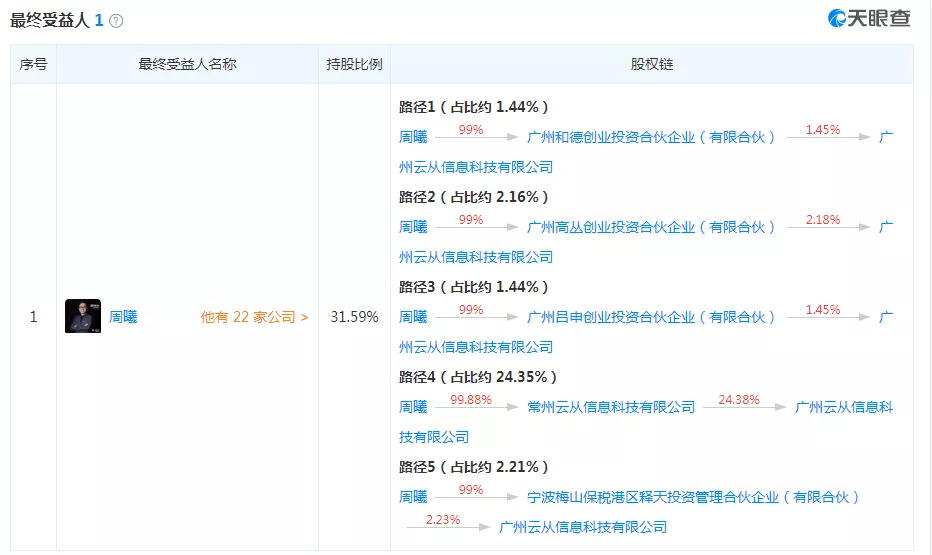Open 常州云从信息科技有限公司 link
This screenshot has width=932, height=555.
(x=611, y=407)
